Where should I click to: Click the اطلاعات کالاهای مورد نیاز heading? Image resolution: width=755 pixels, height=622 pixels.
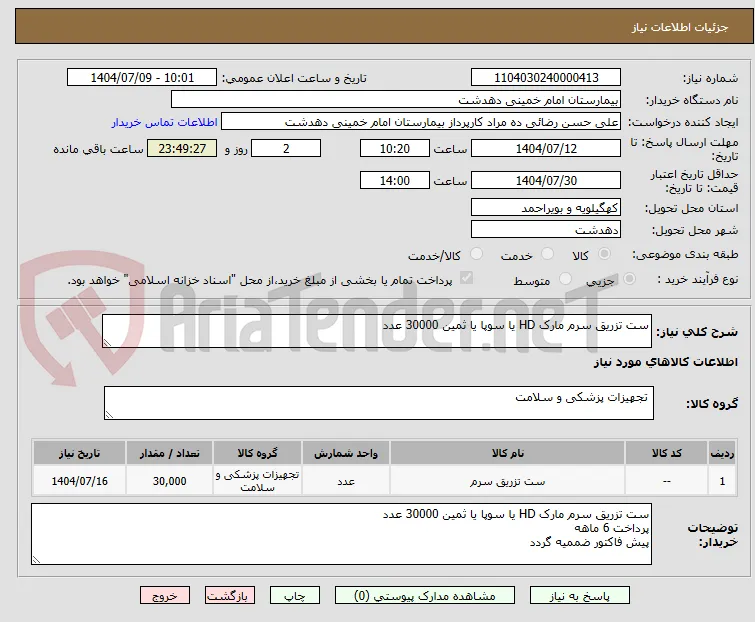click(665, 362)
